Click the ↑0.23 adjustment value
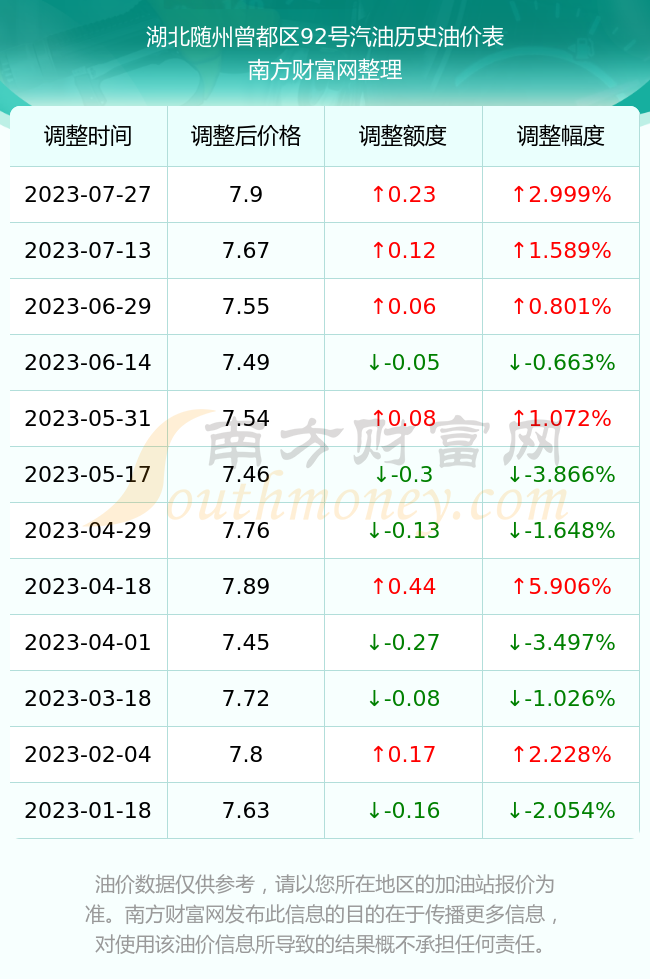The height and width of the screenshot is (980, 650). tap(403, 194)
